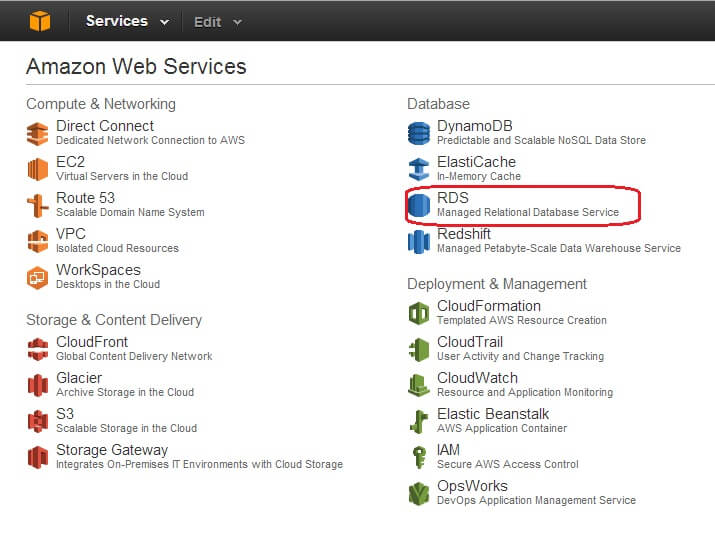This screenshot has height=537, width=715.
Task: Click the Storage Gateway service icon
Action: coord(37,458)
